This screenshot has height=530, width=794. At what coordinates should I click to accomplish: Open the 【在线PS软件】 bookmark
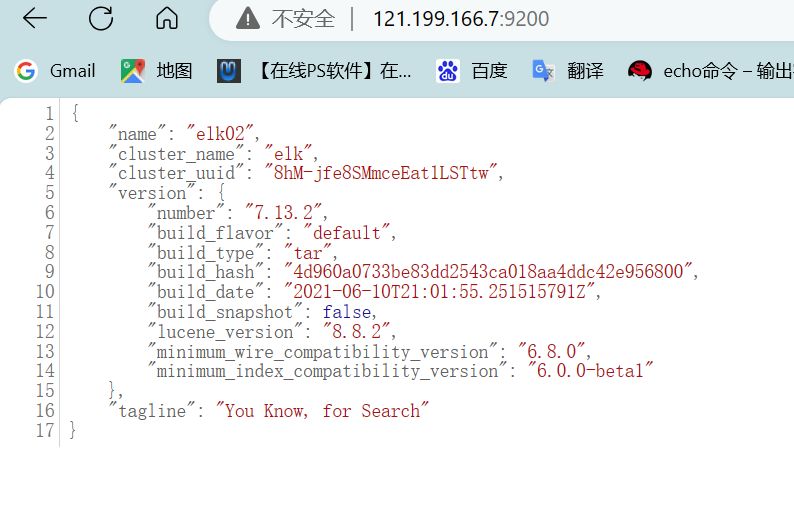point(333,71)
